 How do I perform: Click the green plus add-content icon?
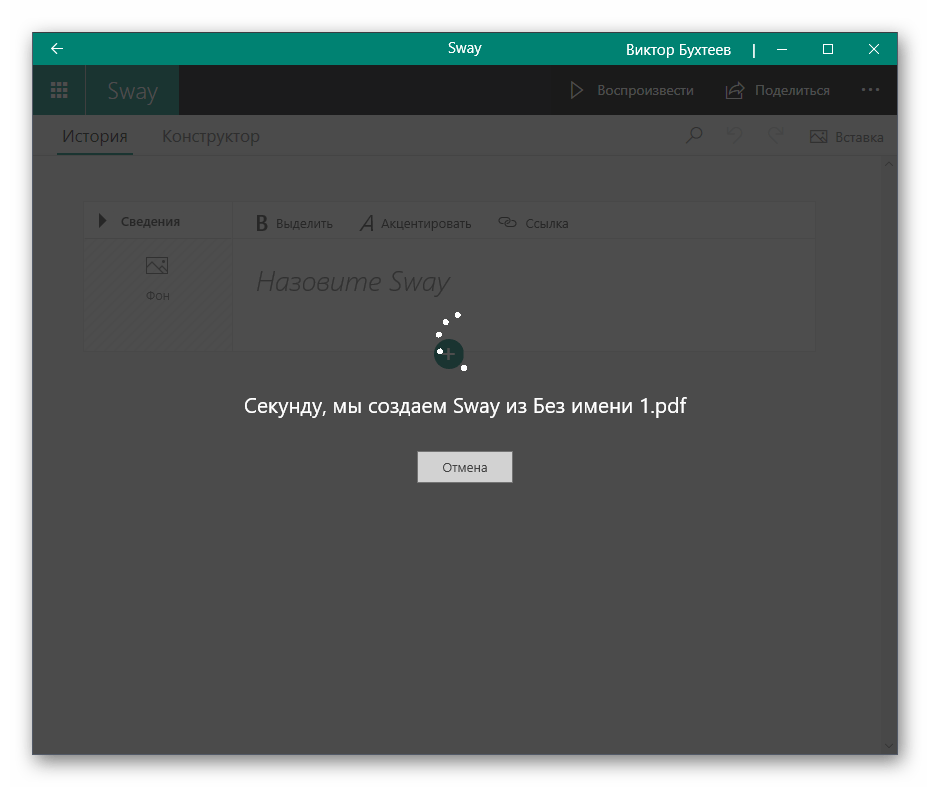tap(449, 353)
